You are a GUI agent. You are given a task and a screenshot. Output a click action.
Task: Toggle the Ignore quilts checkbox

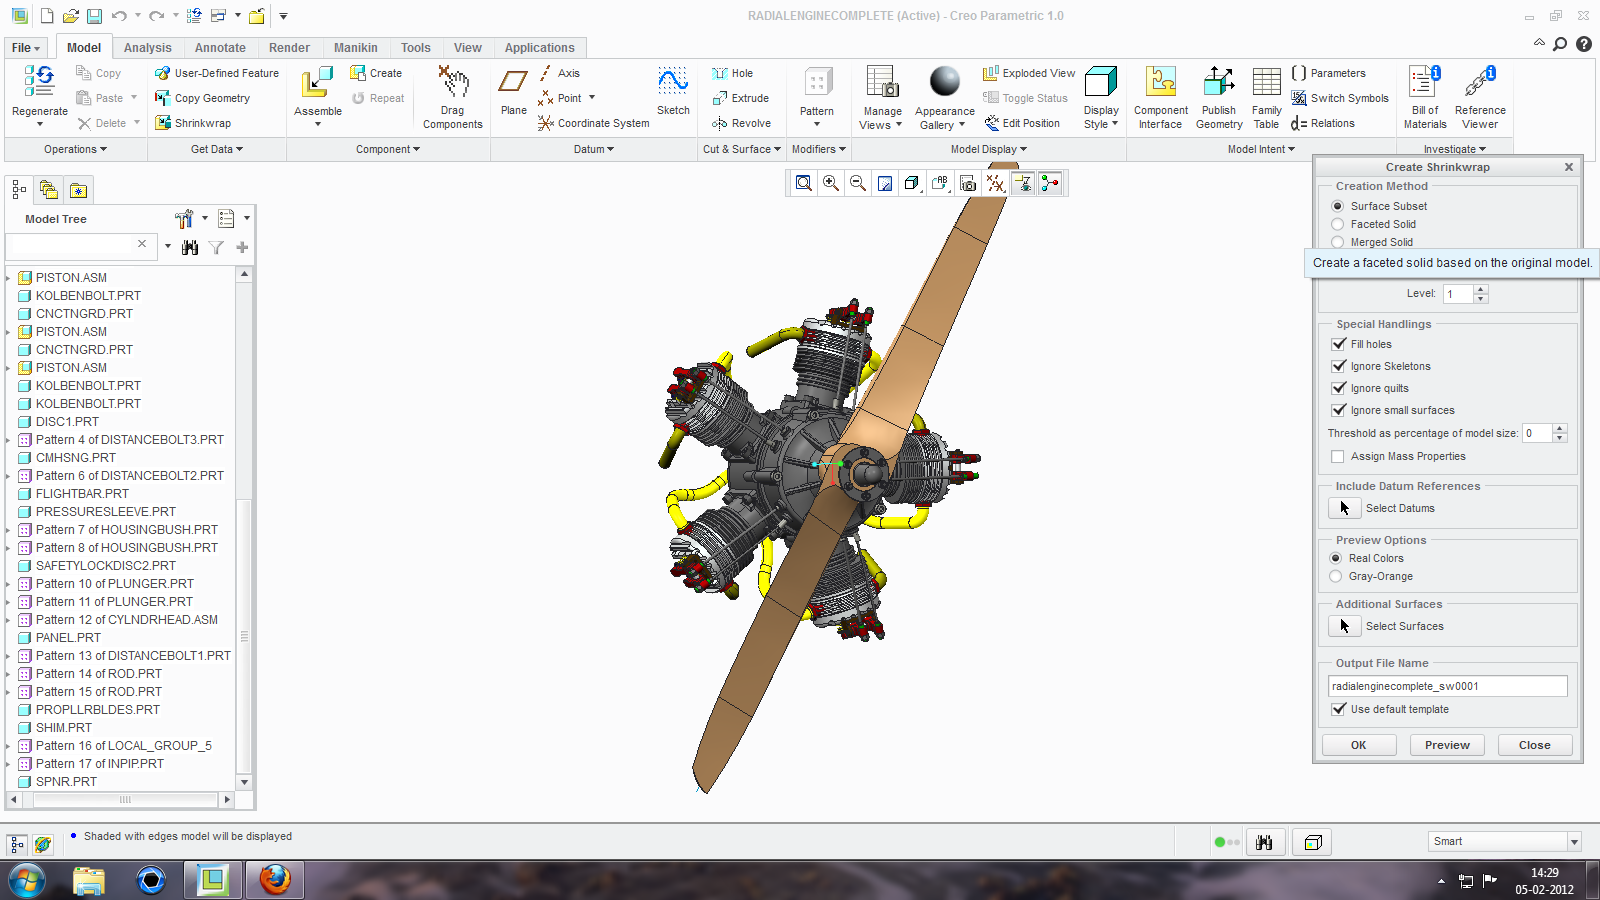(1339, 388)
